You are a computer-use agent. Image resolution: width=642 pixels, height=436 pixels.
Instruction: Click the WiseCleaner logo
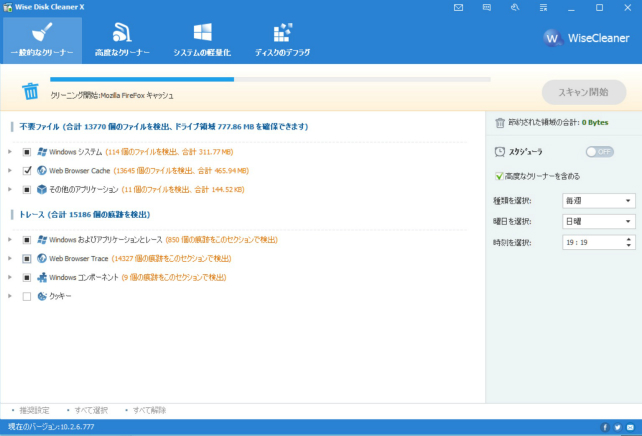pyautogui.click(x=585, y=38)
